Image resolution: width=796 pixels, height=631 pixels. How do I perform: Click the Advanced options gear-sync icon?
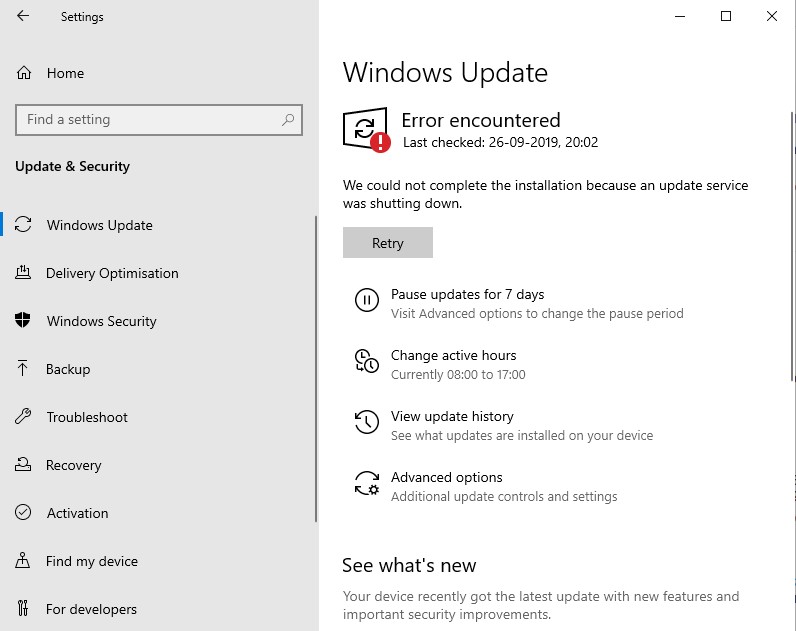367,483
